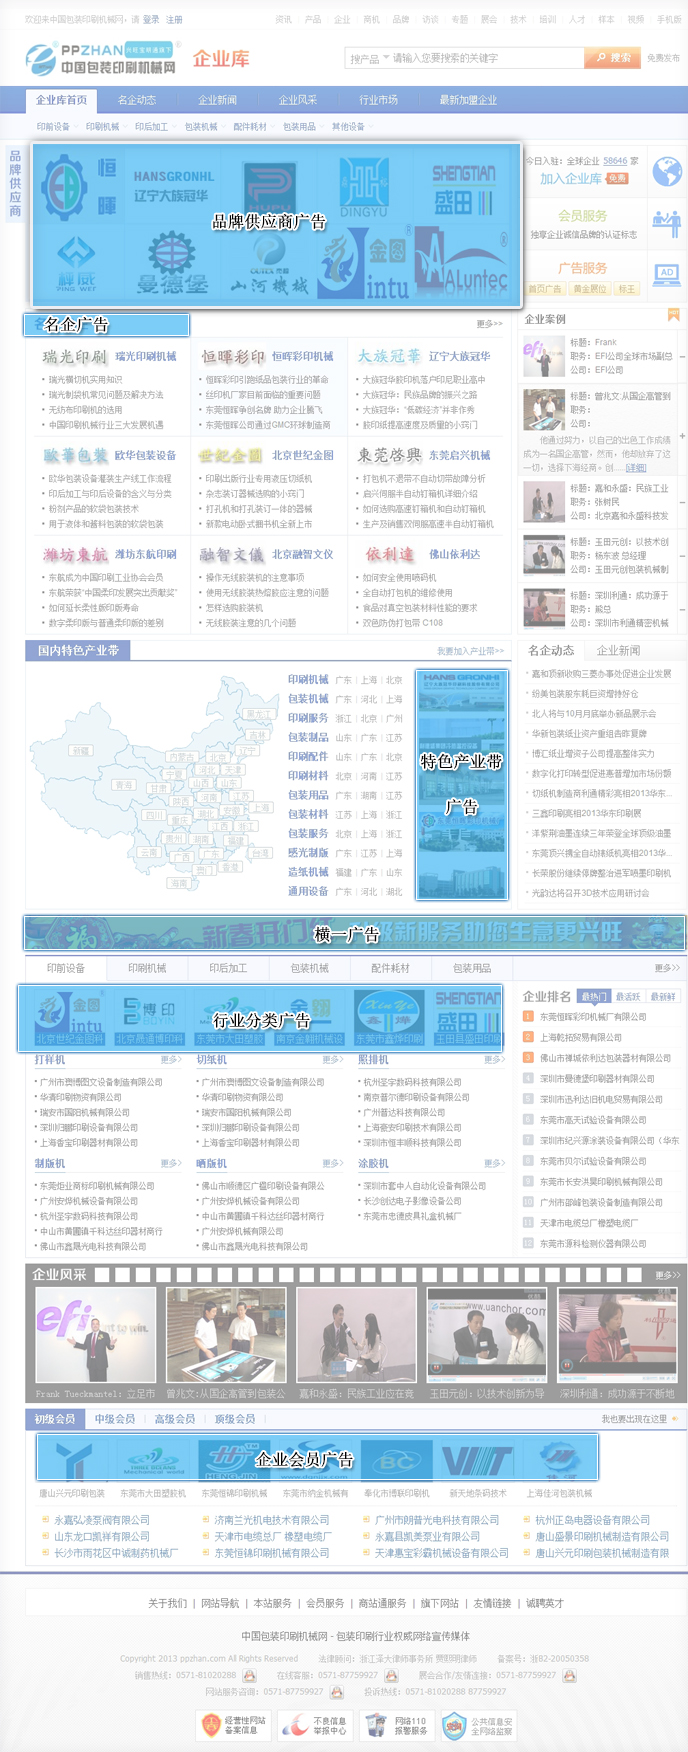Click the AD monitor icon
Viewport: 688px width, 1752px height.
tap(666, 272)
